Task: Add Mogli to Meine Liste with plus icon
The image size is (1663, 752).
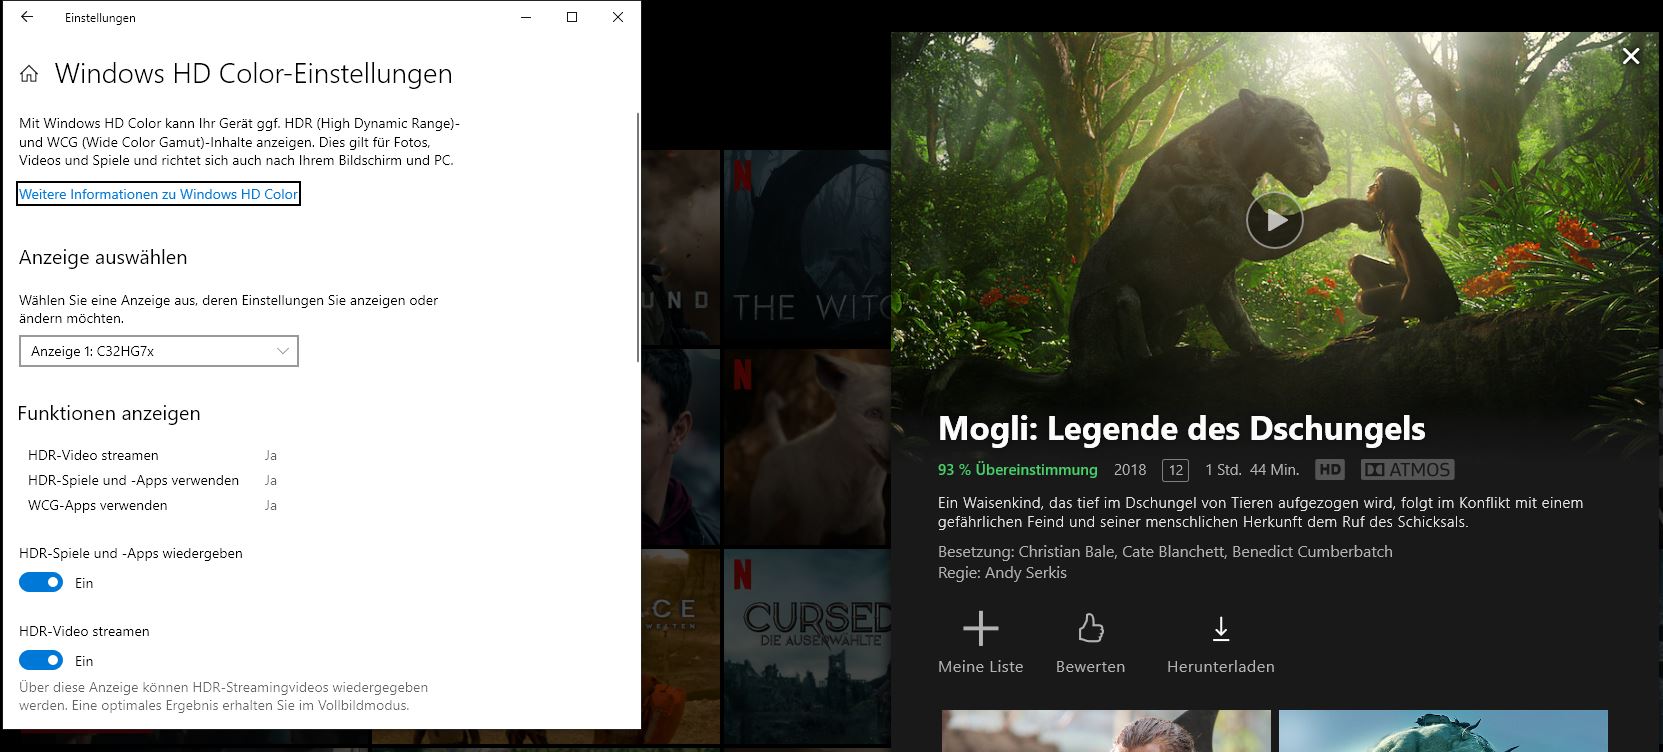Action: click(980, 628)
